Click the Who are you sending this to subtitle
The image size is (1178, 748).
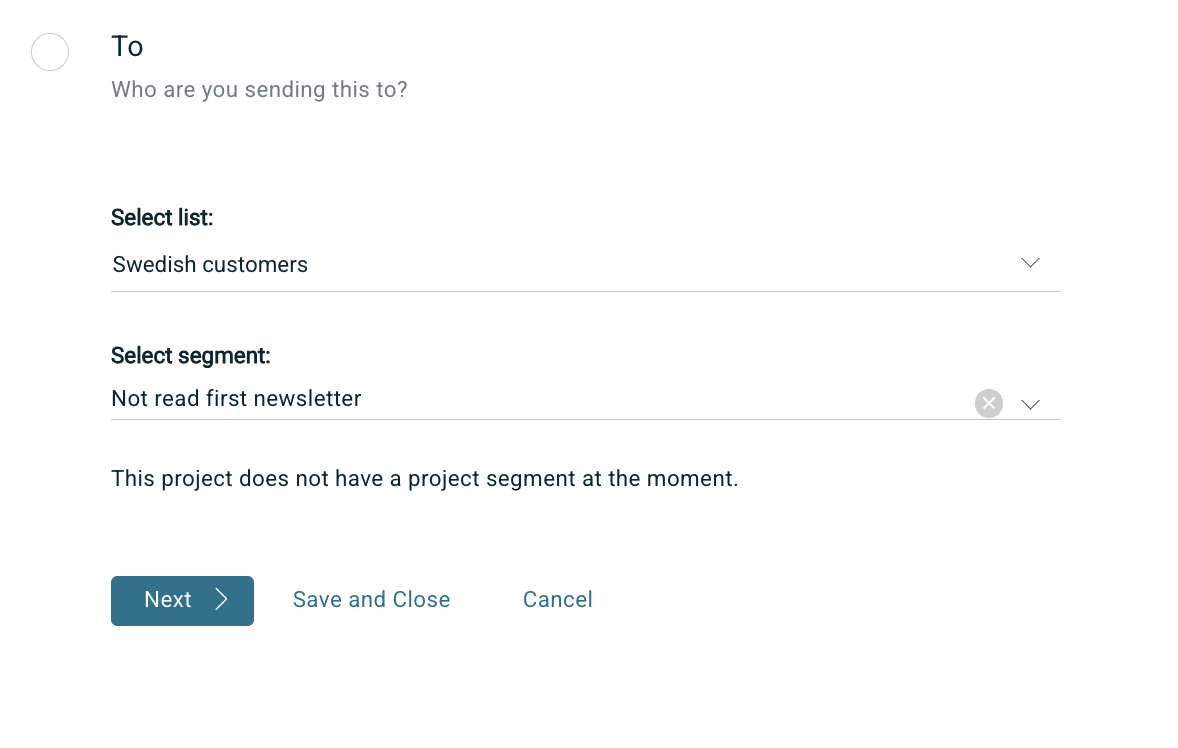coord(259,89)
